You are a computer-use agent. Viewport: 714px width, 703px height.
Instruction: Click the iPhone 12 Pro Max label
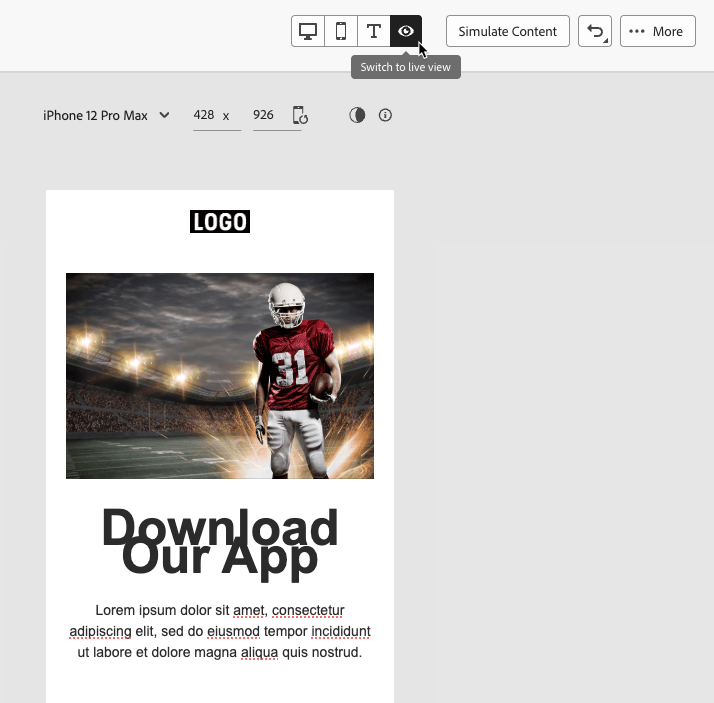click(x=95, y=116)
